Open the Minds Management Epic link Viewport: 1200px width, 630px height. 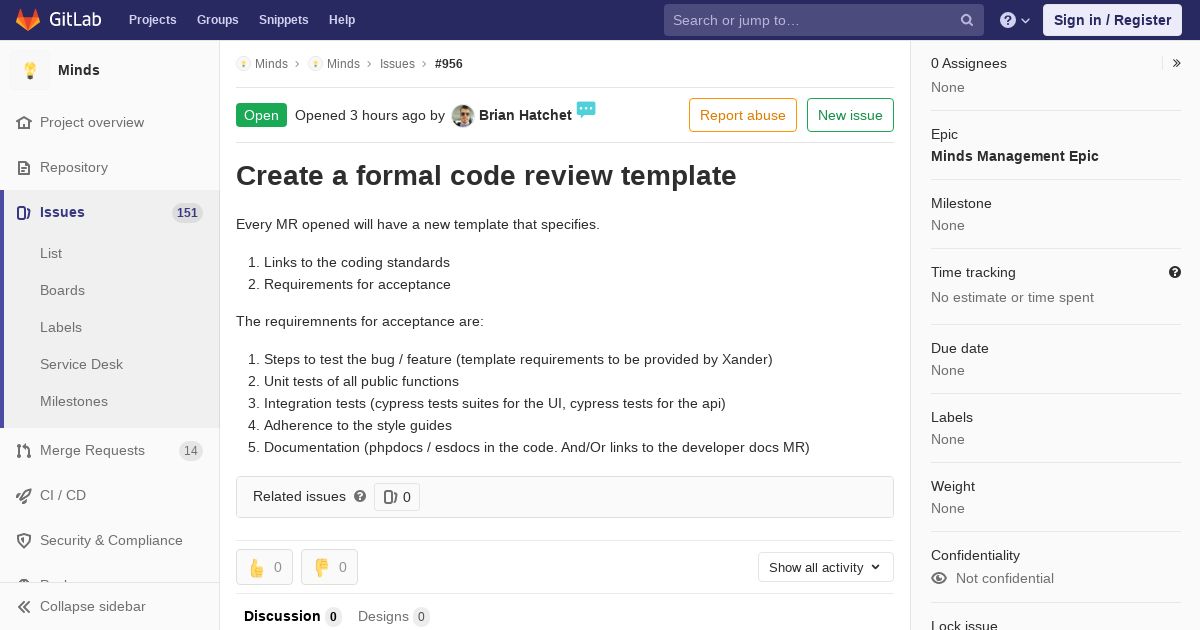point(1015,156)
